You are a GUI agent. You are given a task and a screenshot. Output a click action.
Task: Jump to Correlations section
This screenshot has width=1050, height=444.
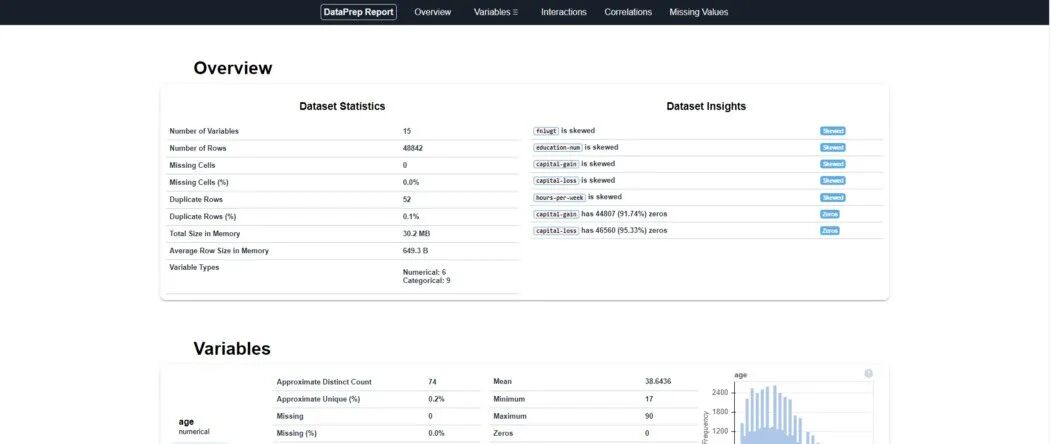pyautogui.click(x=628, y=12)
